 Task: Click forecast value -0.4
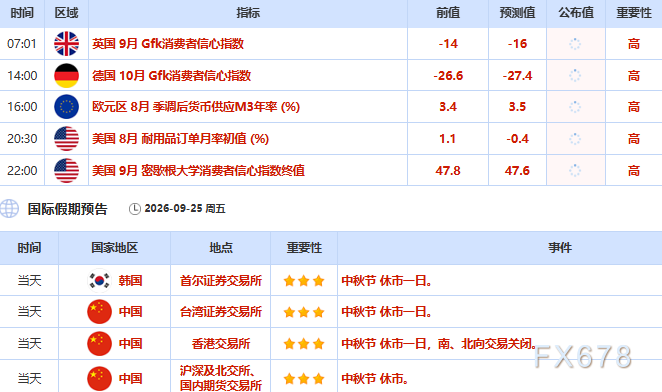[517, 139]
